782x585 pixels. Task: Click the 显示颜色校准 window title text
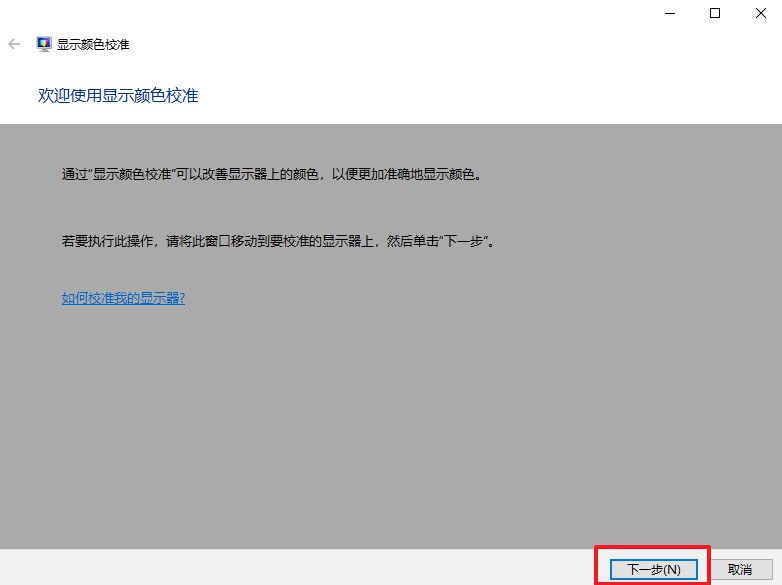[93, 44]
